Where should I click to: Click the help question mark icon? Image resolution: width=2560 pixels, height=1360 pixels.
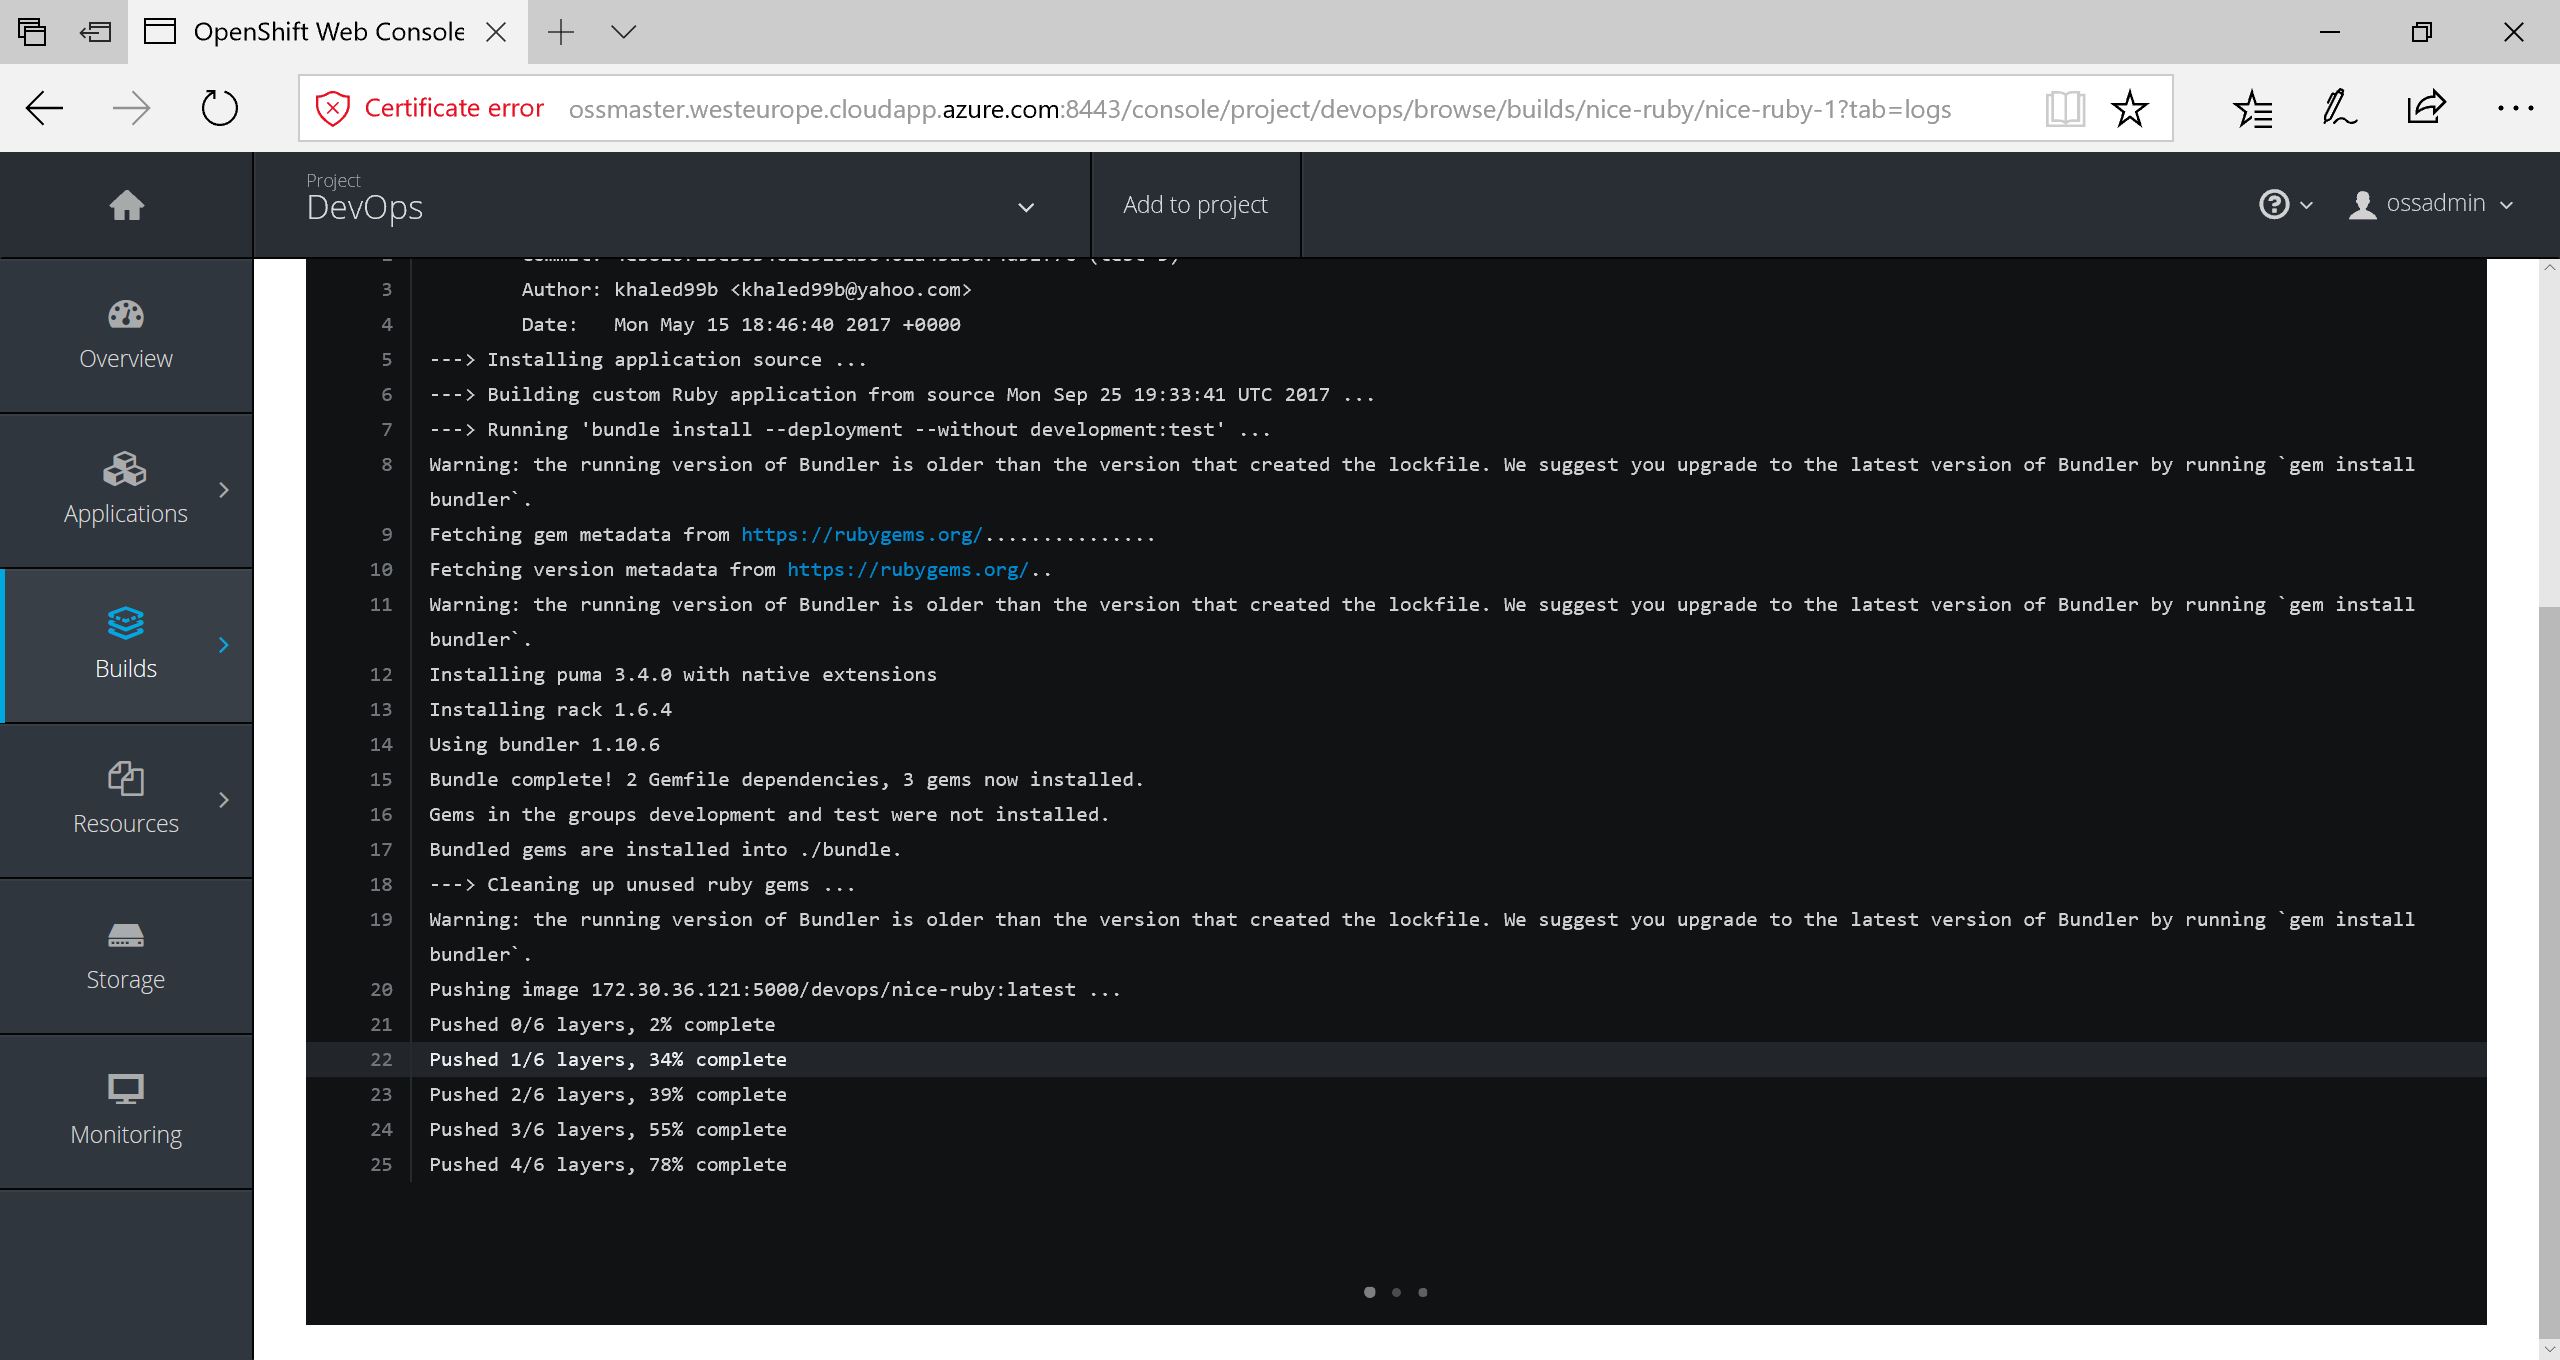2274,205
